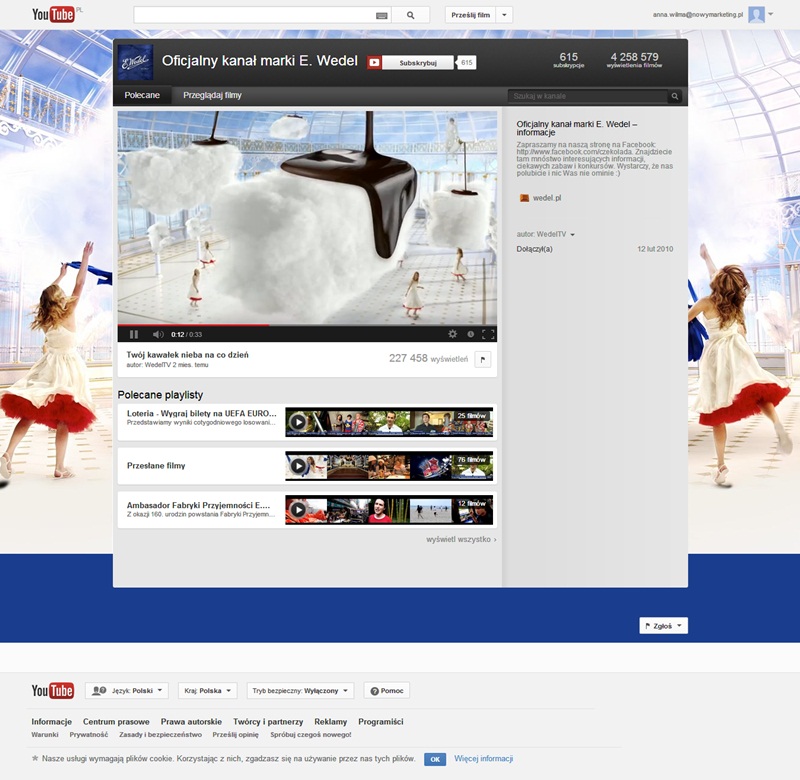Click the red YouTube subscribe icon
The width and height of the screenshot is (800, 780).
click(x=374, y=63)
